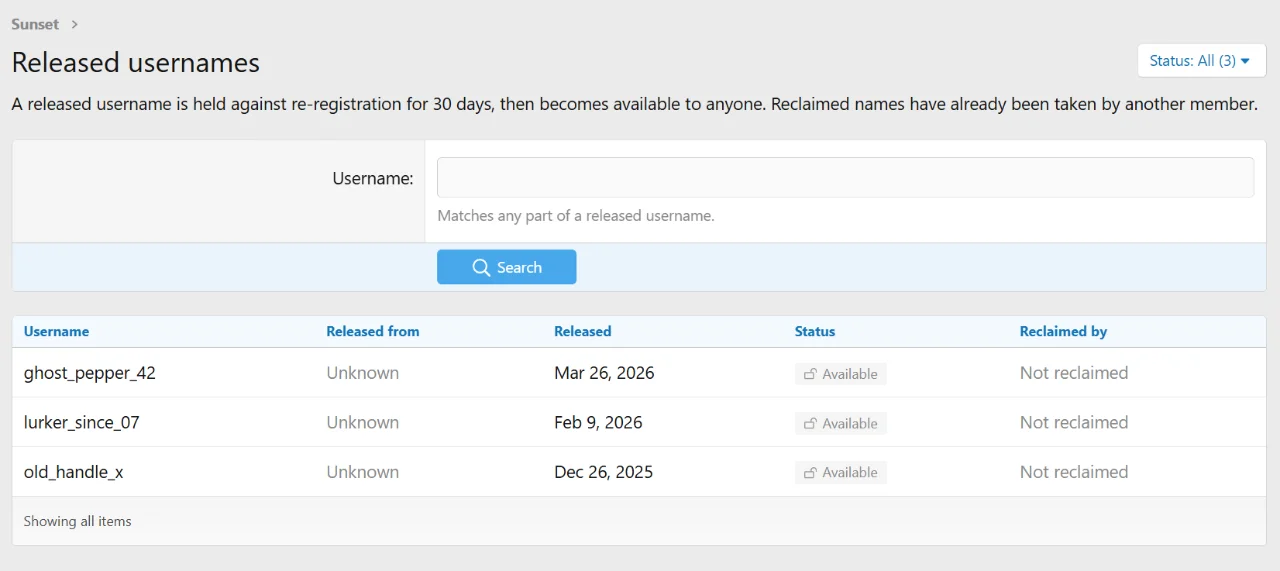The image size is (1280, 571).
Task: Click the Feb 9, 2026 release date
Action: tap(598, 422)
